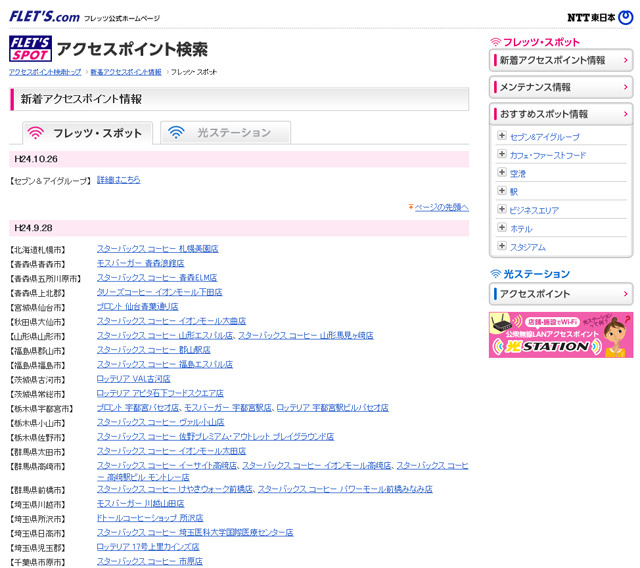Click 空港 sidebar category link
The height and width of the screenshot is (568, 640).
coord(518,174)
